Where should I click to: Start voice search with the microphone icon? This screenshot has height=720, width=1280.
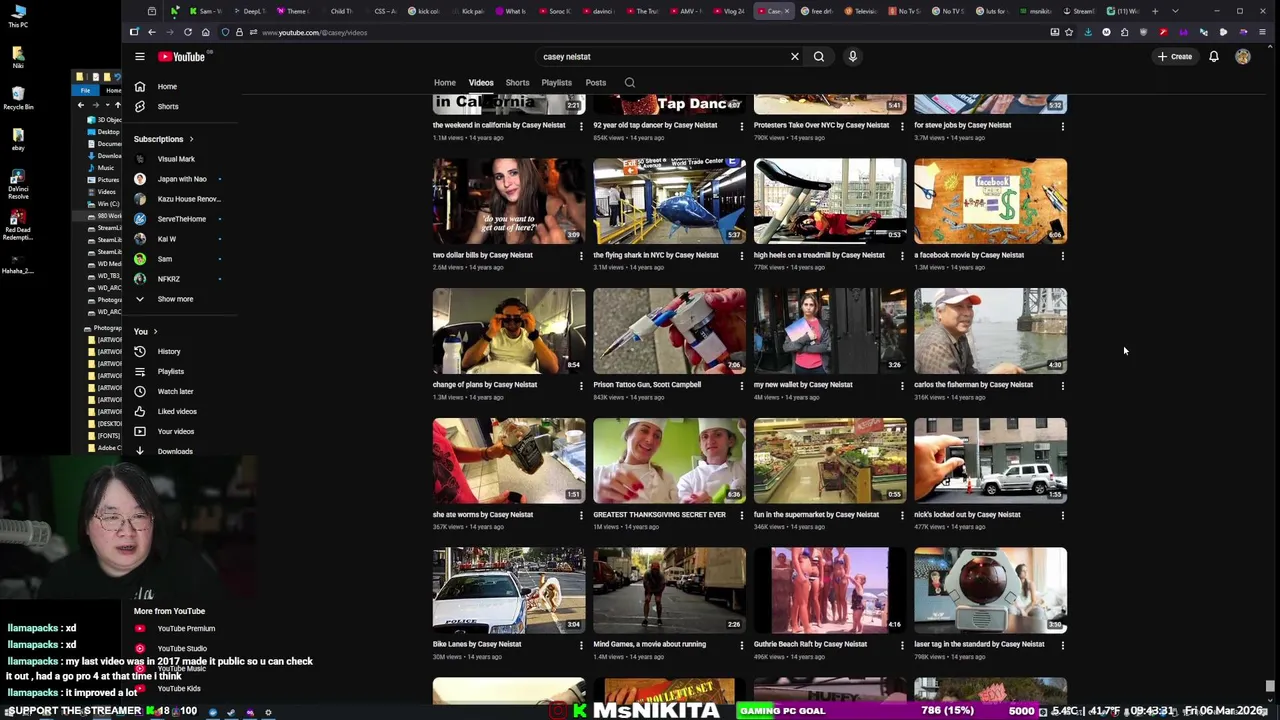[853, 57]
